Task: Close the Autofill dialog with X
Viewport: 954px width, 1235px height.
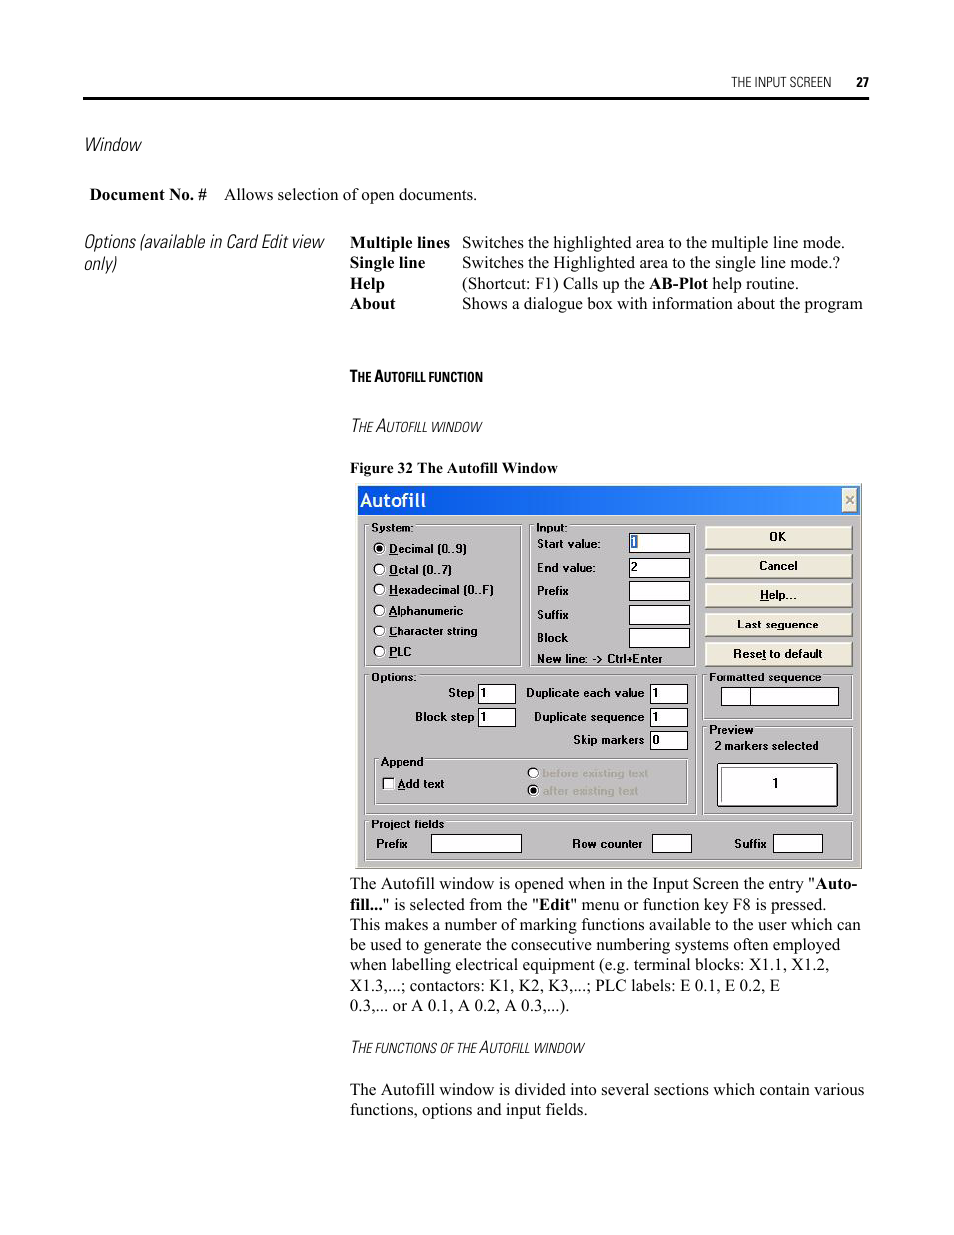Action: click(x=849, y=500)
